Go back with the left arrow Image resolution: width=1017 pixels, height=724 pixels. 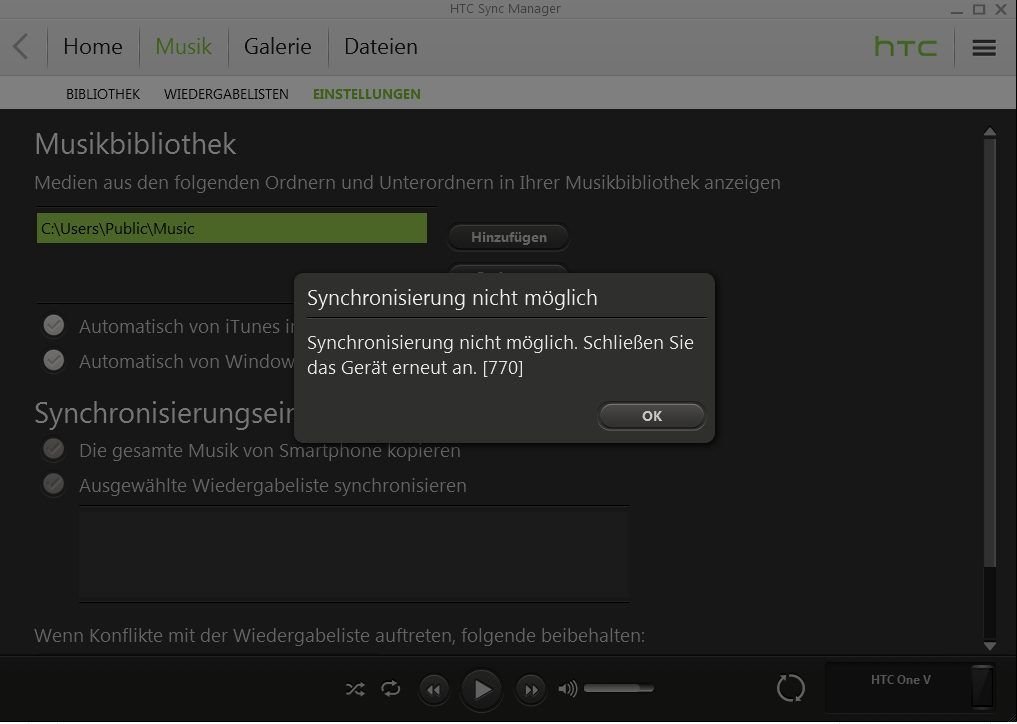(21, 47)
